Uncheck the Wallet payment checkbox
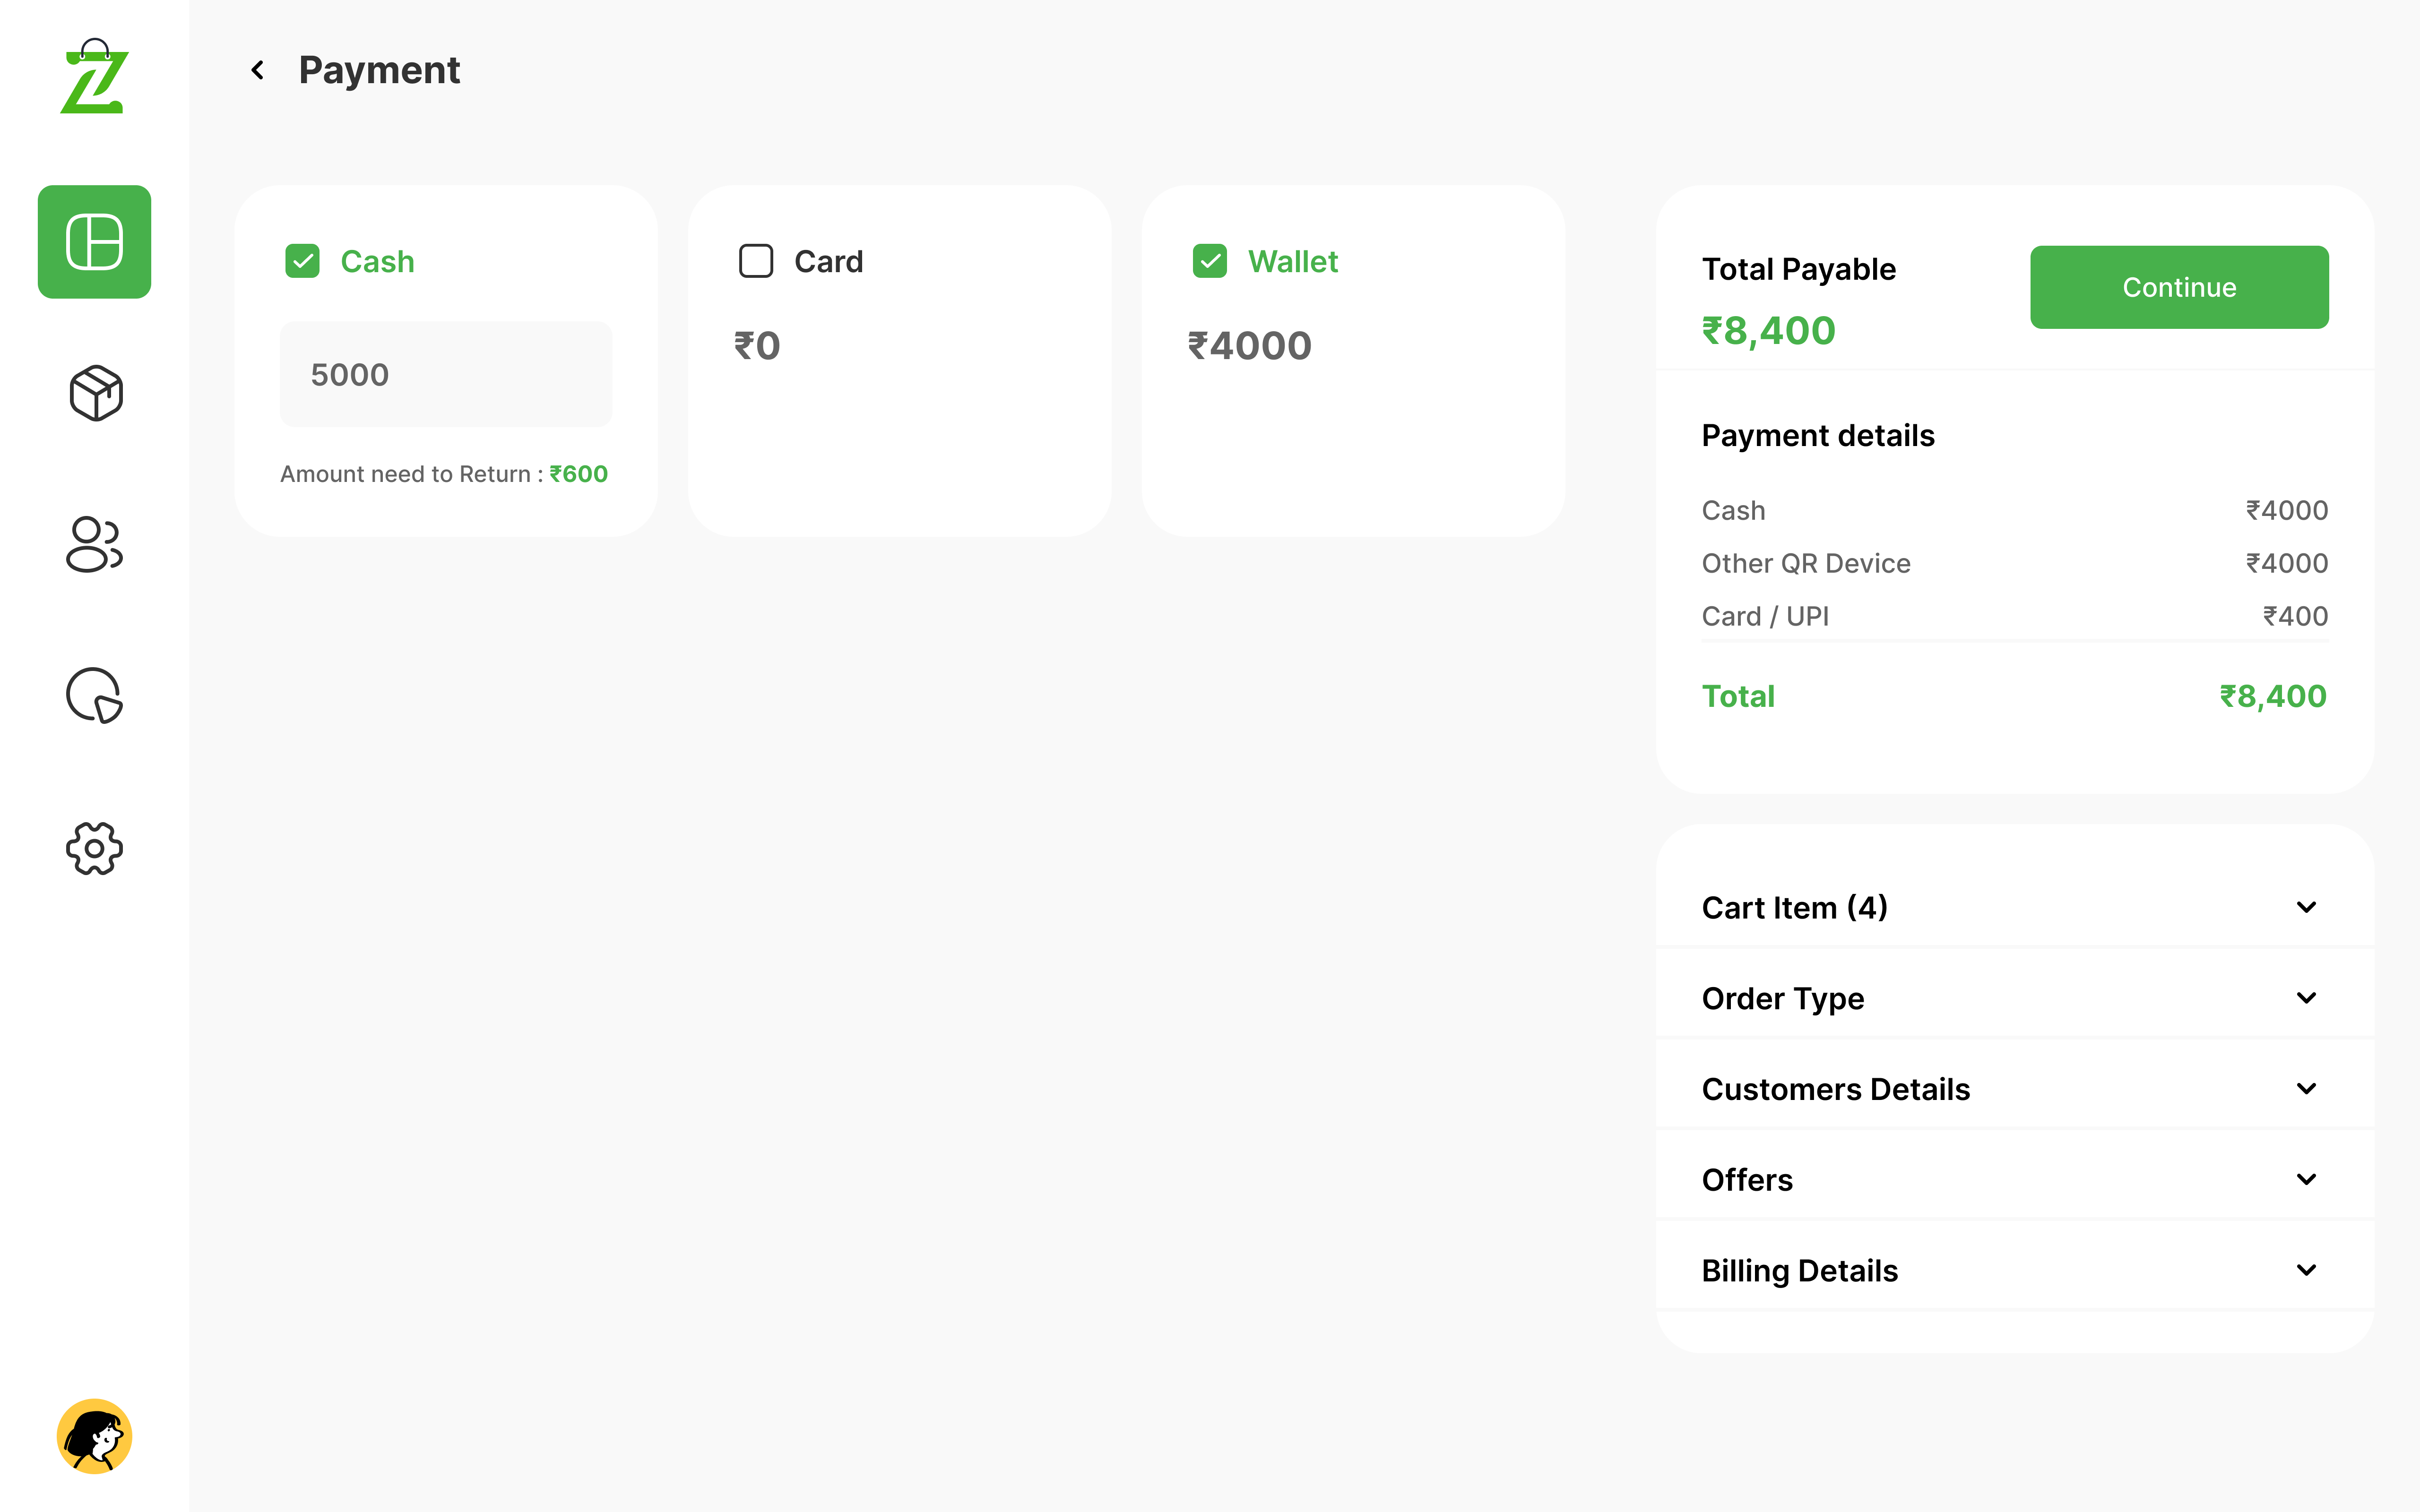Screen dimensions: 2420x1512 (1210, 261)
